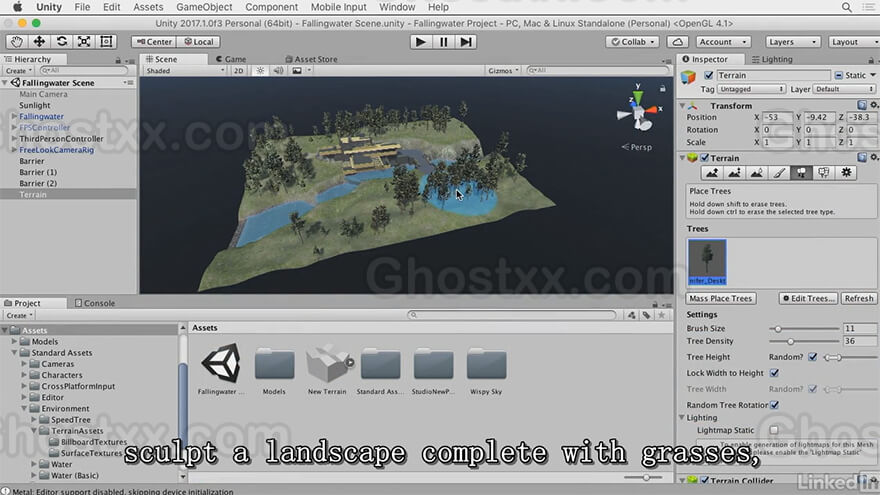
Task: Open the Layer dropdown Default
Action: click(844, 89)
